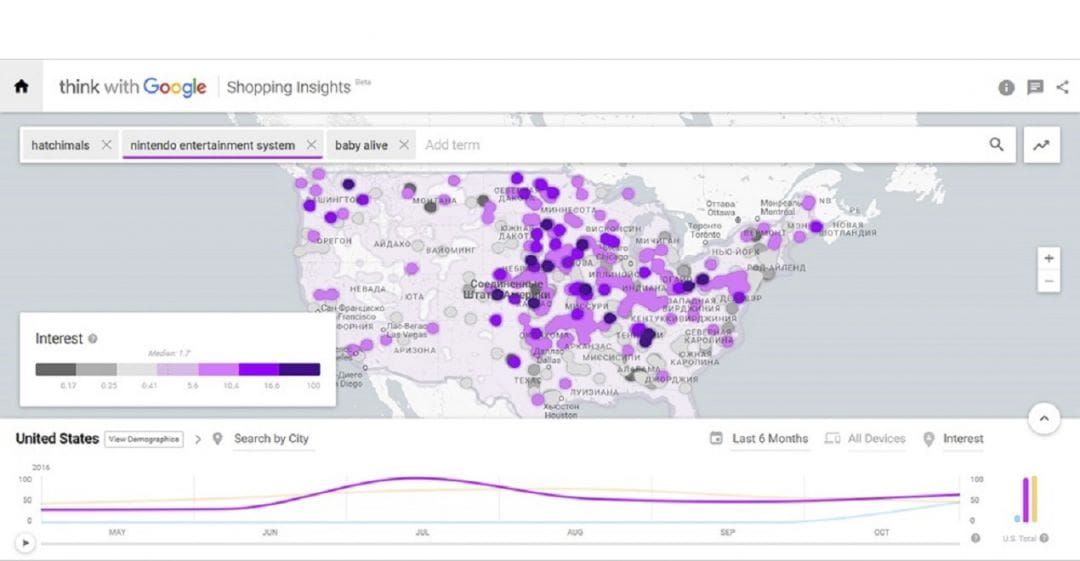Open the Interest help icon in legend
The width and height of the screenshot is (1080, 561).
93,338
